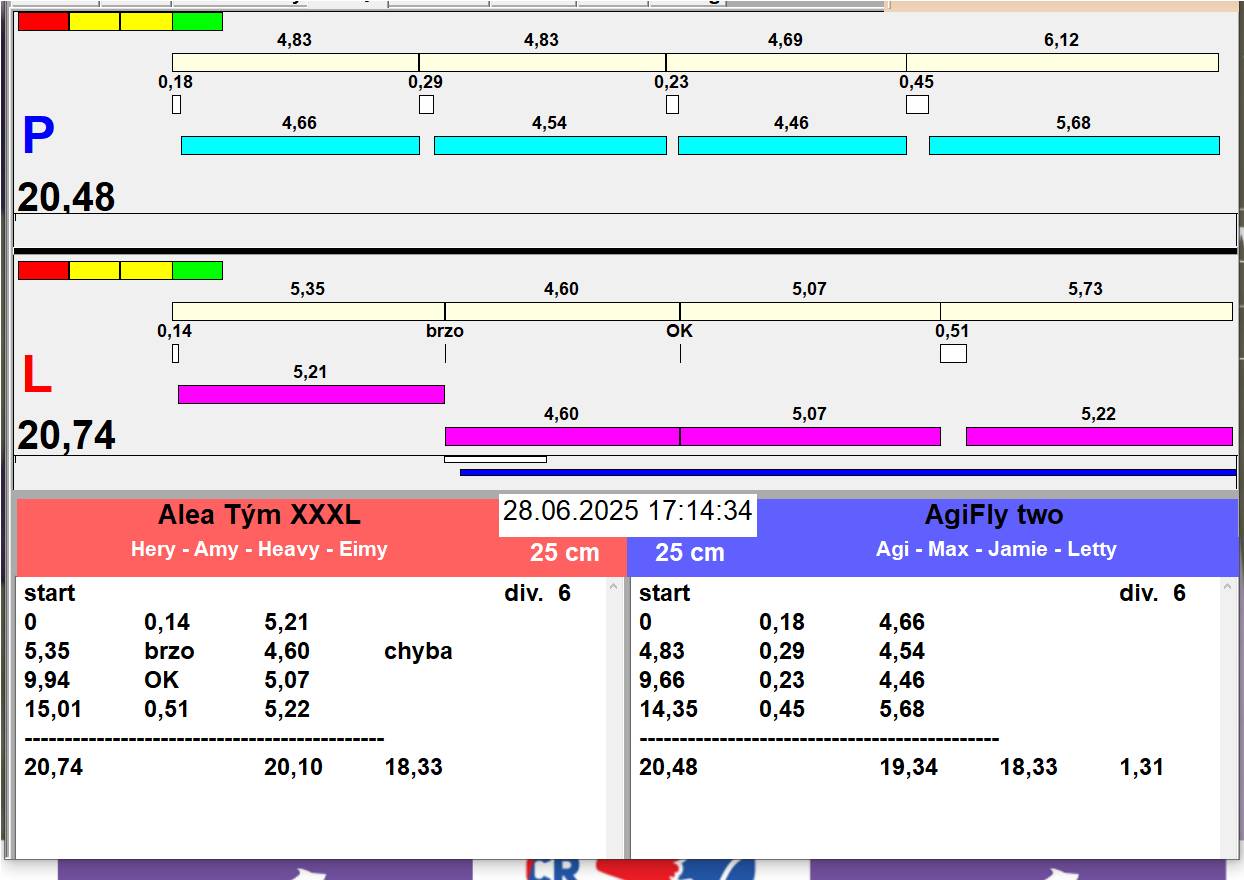
Task: Select the magenta bar labeled 4,60
Action: [562, 436]
